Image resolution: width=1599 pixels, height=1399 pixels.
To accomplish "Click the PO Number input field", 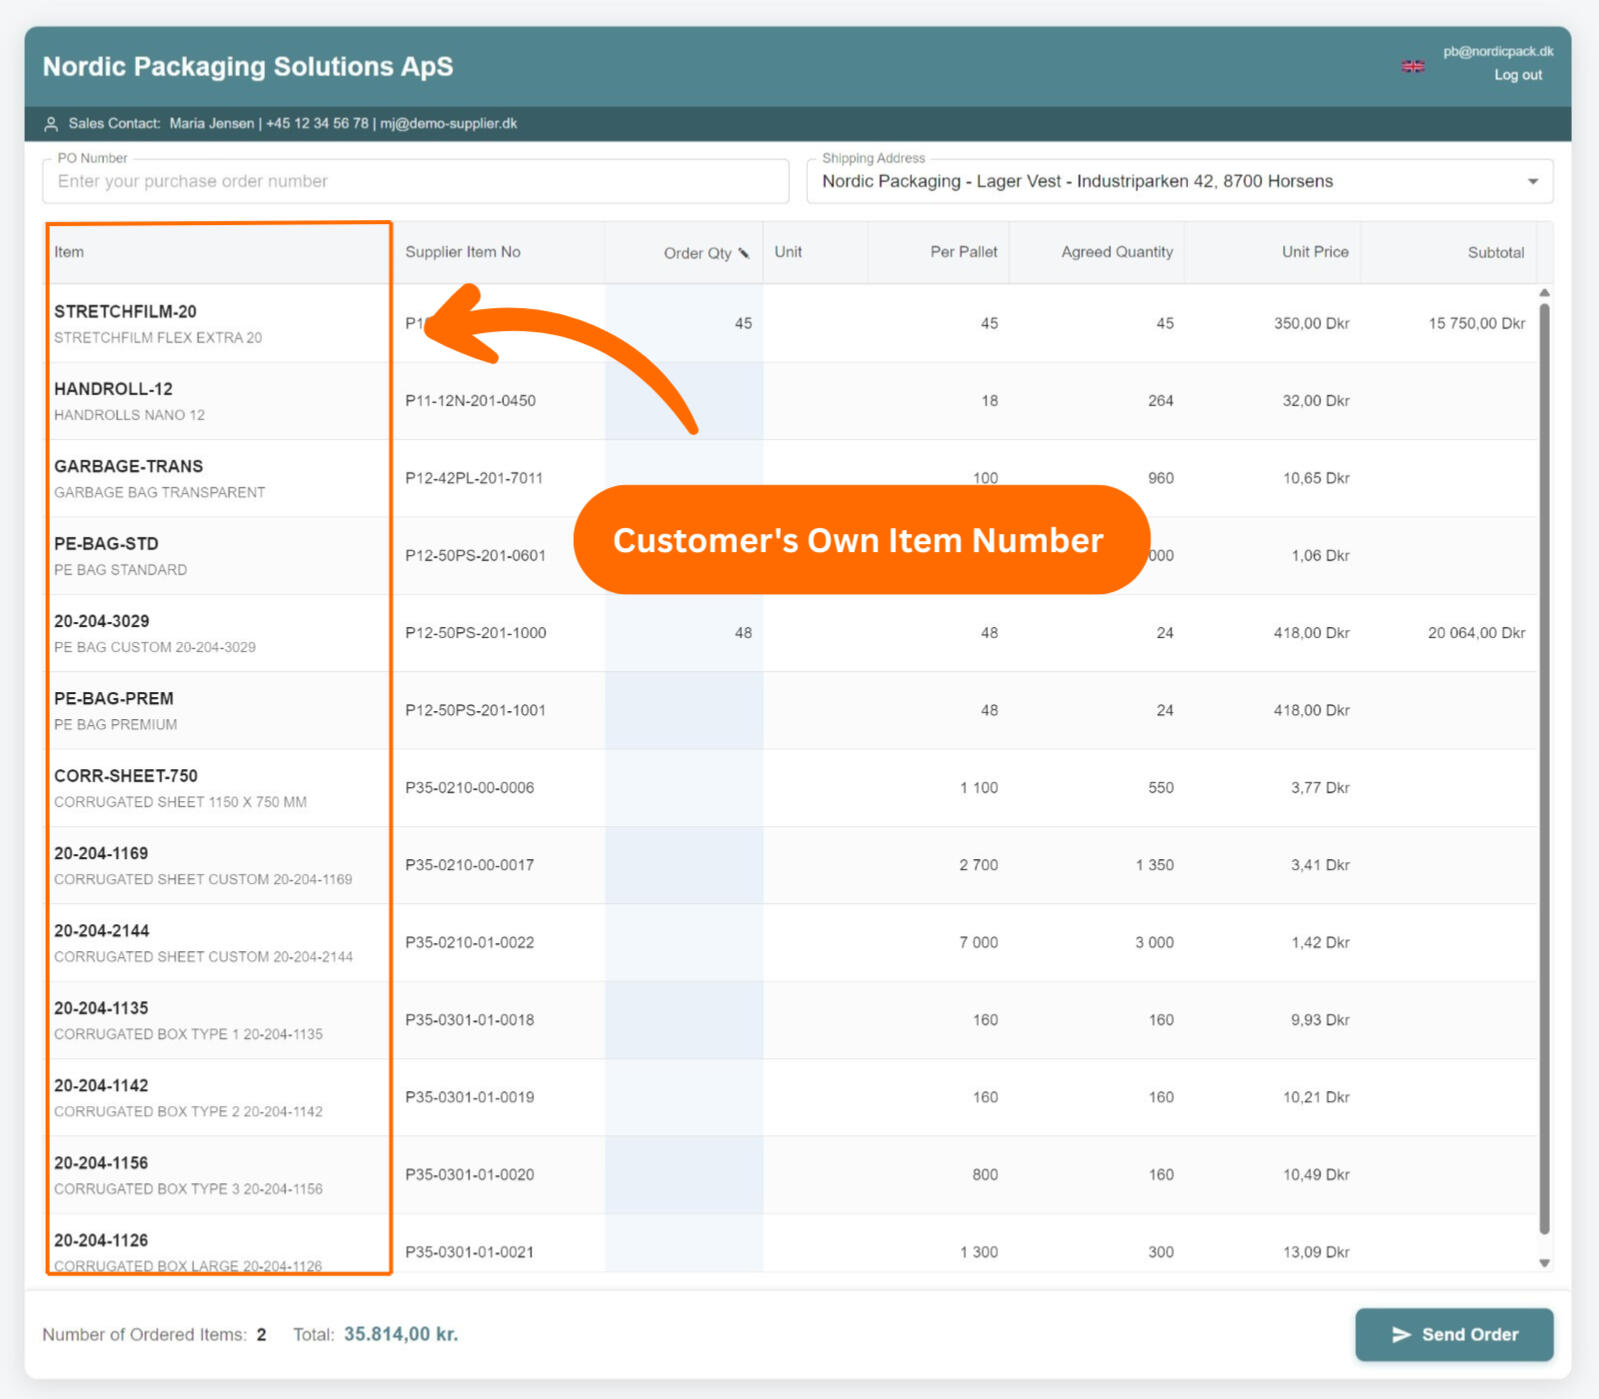I will click(415, 181).
